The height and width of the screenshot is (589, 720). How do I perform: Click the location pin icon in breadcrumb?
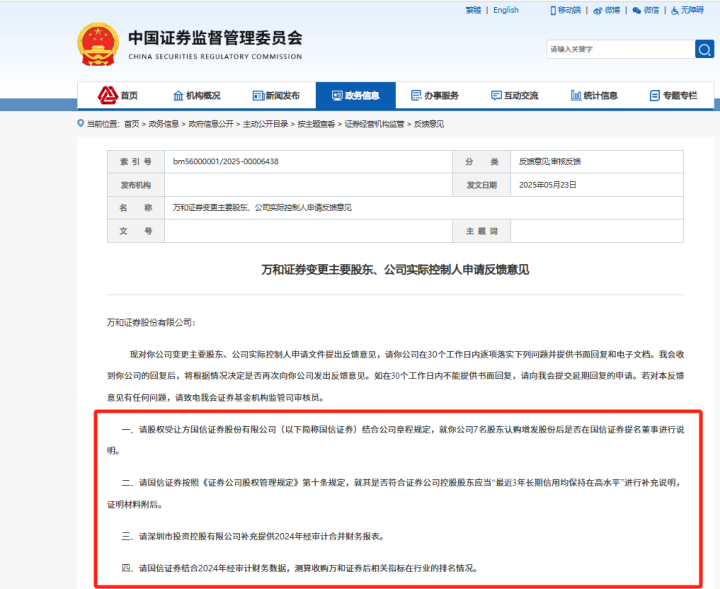(81, 123)
